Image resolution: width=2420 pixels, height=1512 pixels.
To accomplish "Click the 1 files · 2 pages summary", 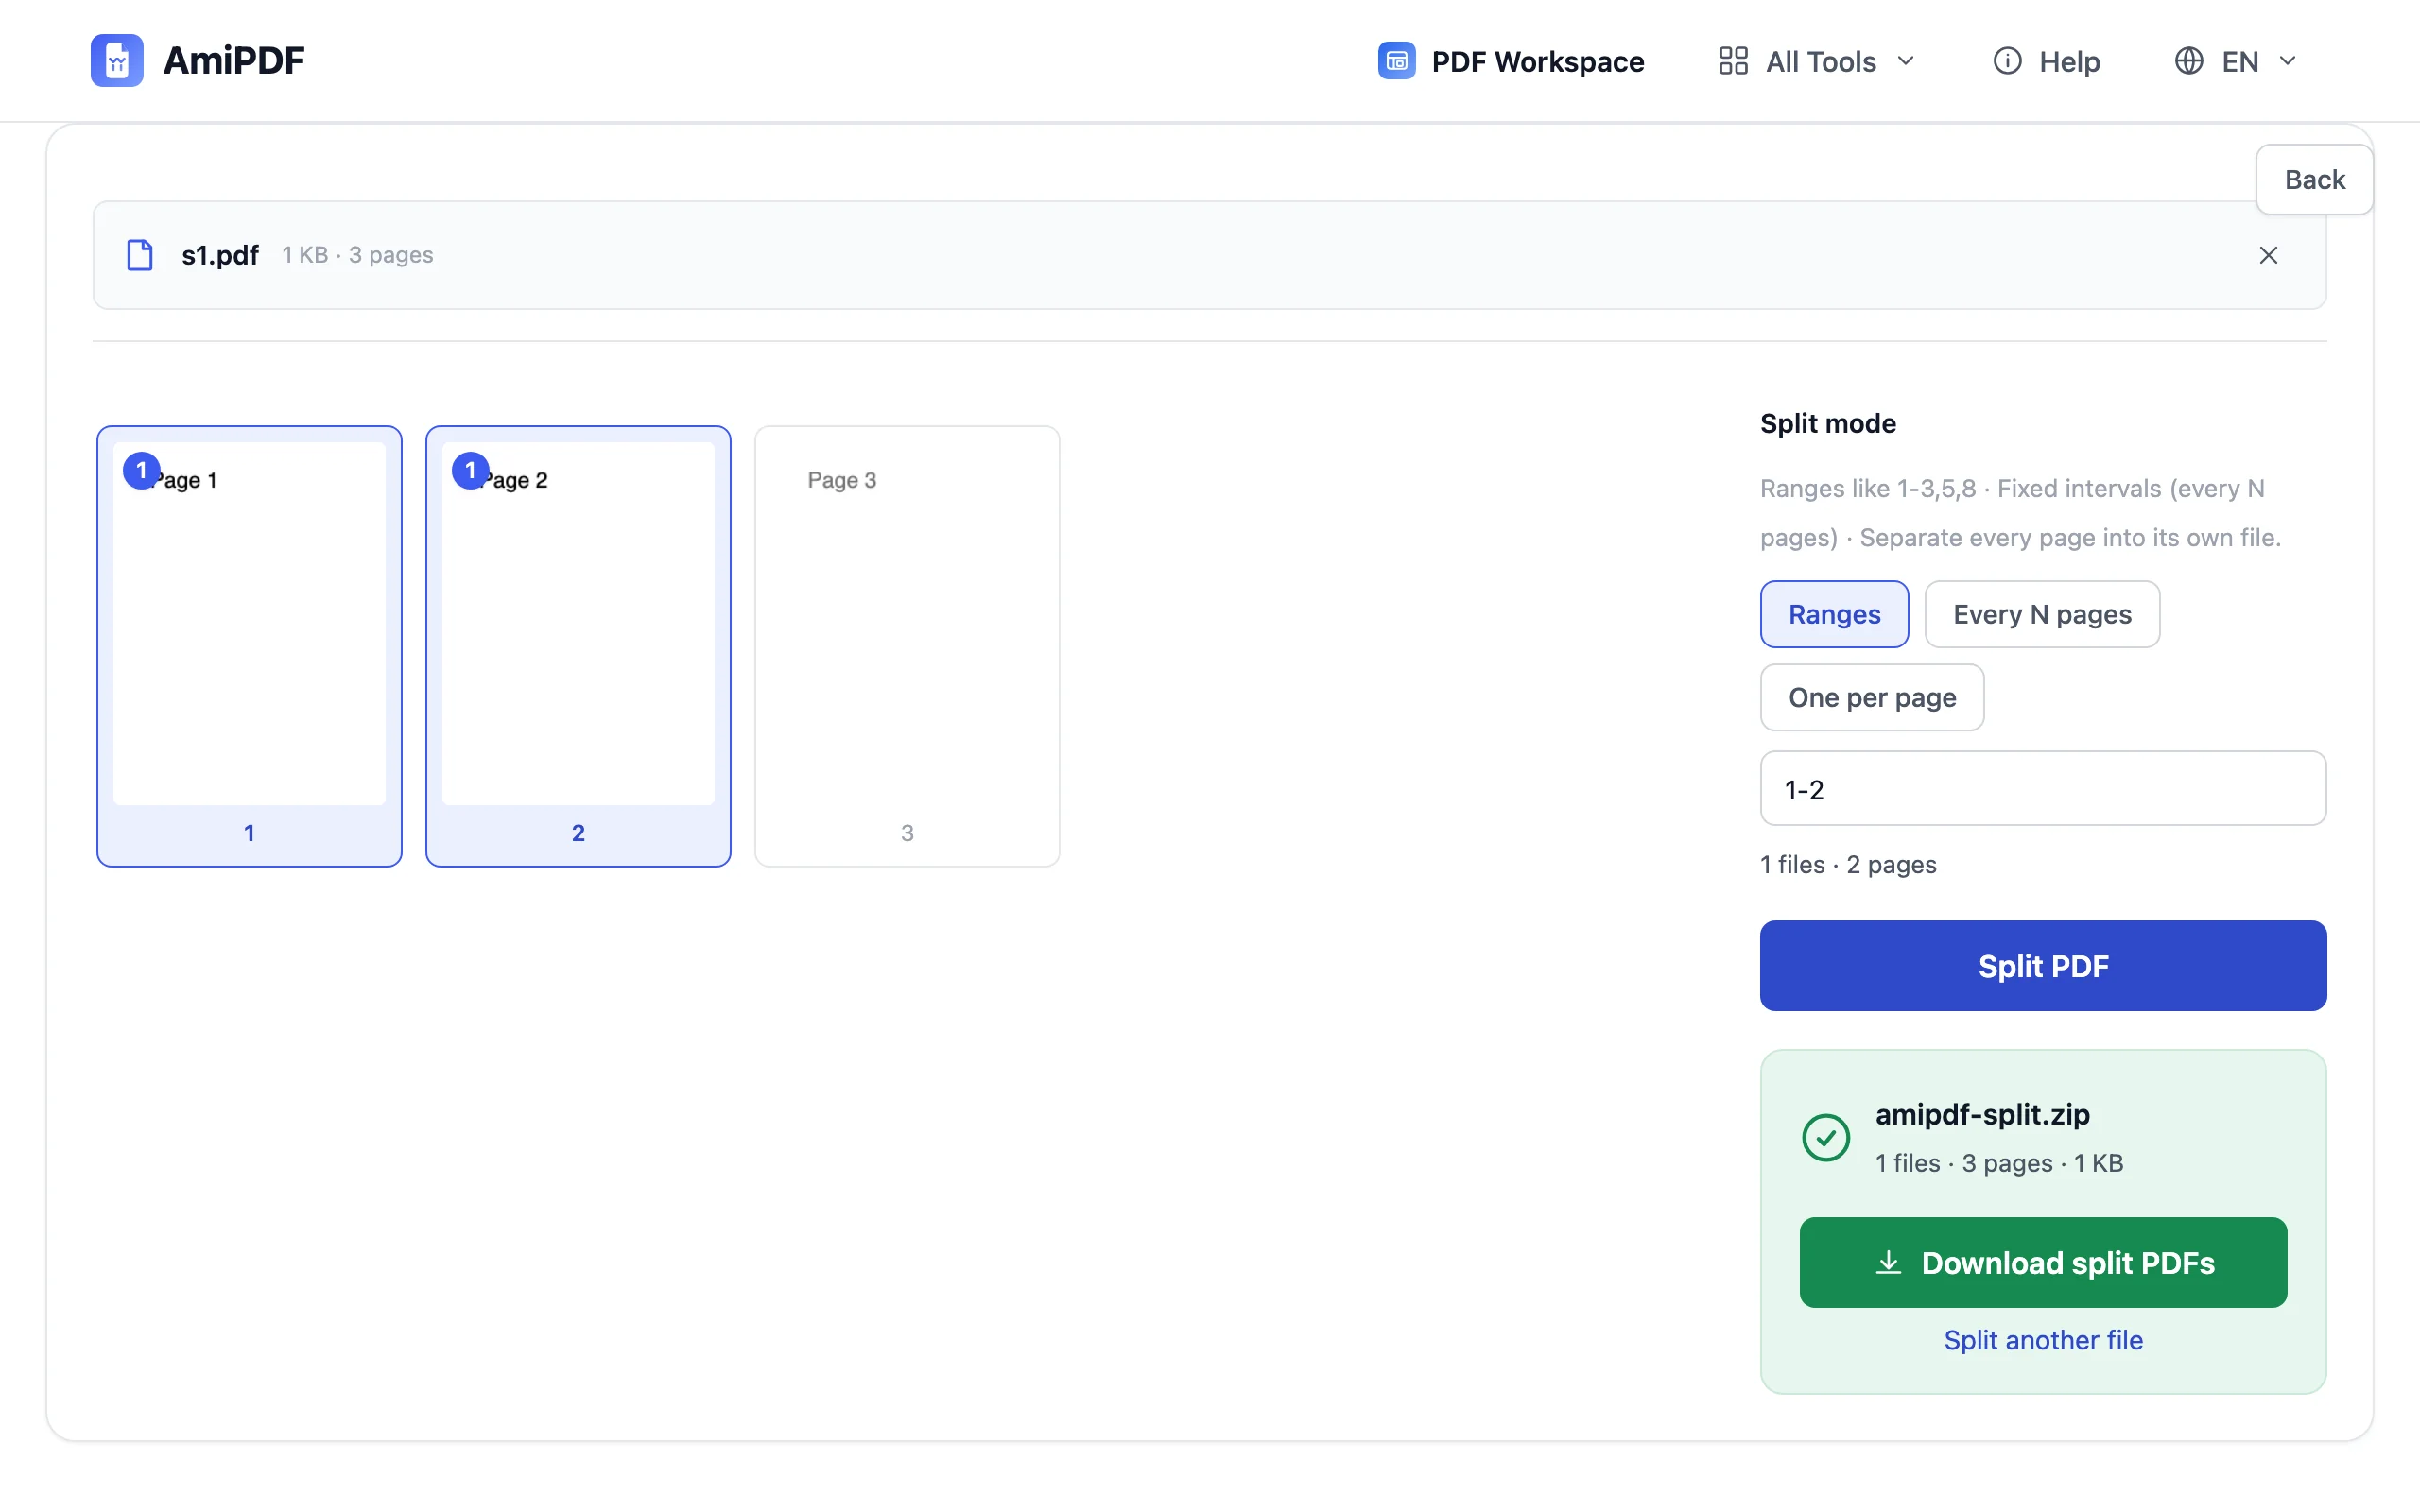I will click(x=1848, y=864).
